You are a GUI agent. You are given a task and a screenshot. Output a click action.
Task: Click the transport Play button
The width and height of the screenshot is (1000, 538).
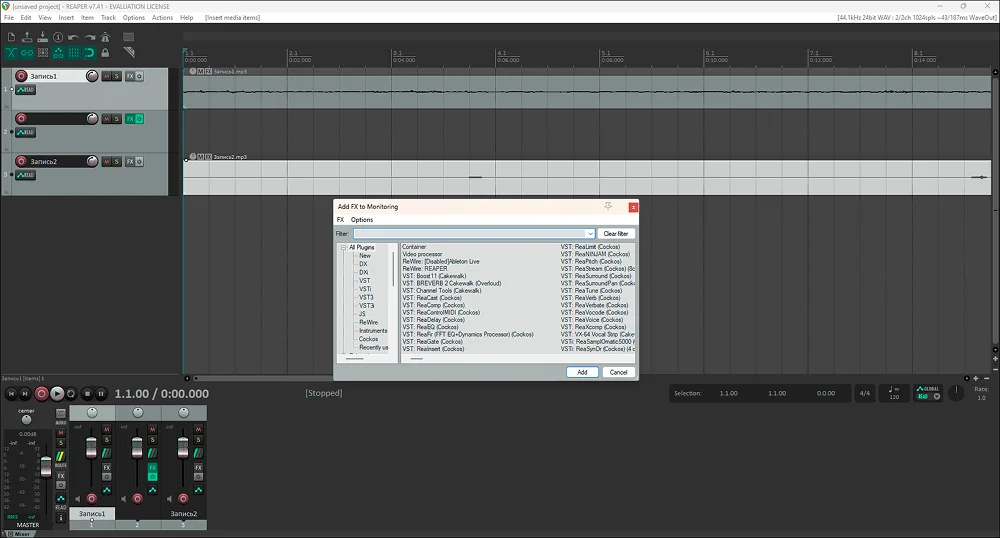click(57, 394)
